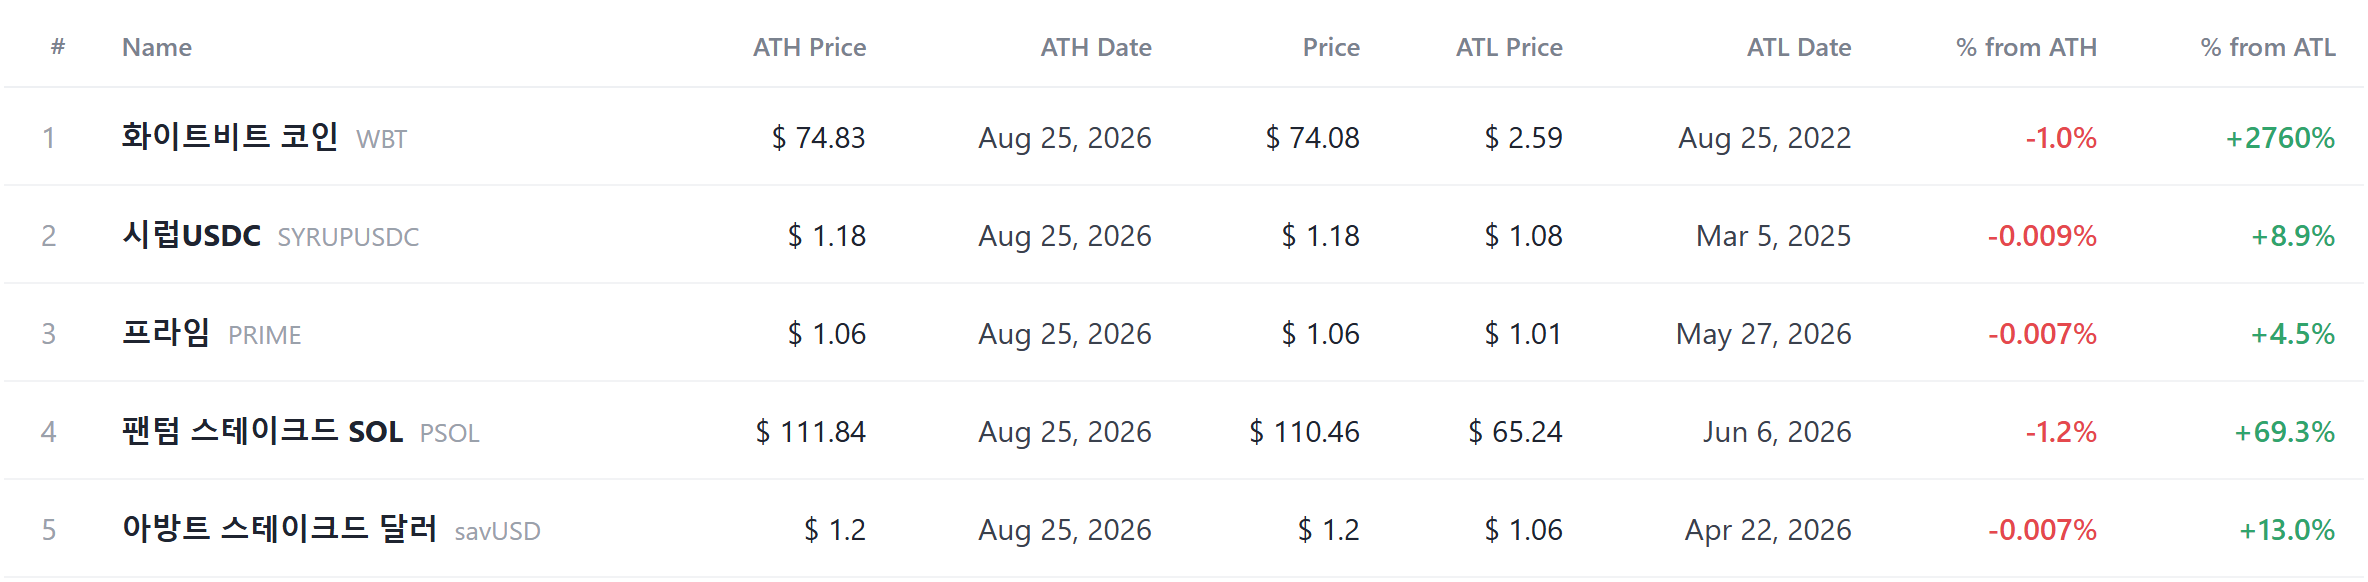Sort by ATL Price column
Image resolution: width=2368 pixels, height=582 pixels.
1509,47
